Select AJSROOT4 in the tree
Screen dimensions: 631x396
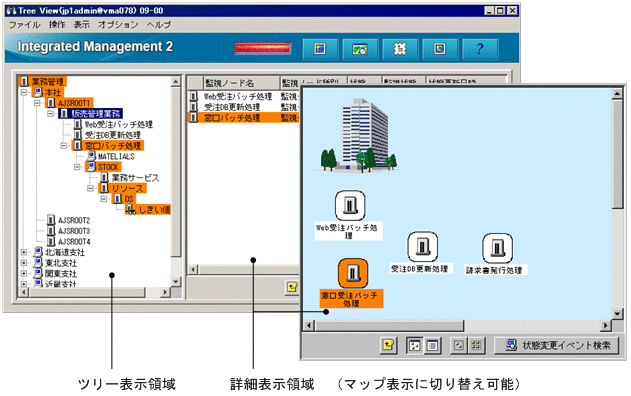[x=68, y=241]
